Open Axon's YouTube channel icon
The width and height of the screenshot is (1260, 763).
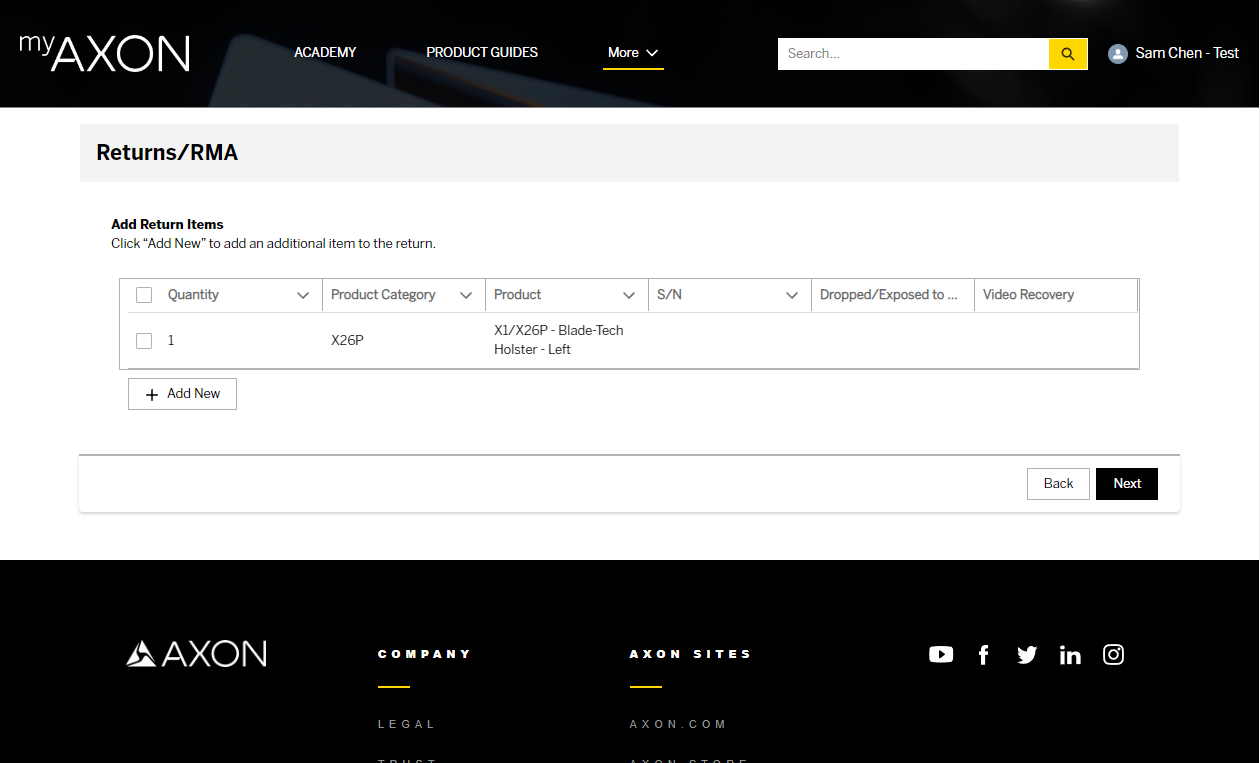[941, 654]
